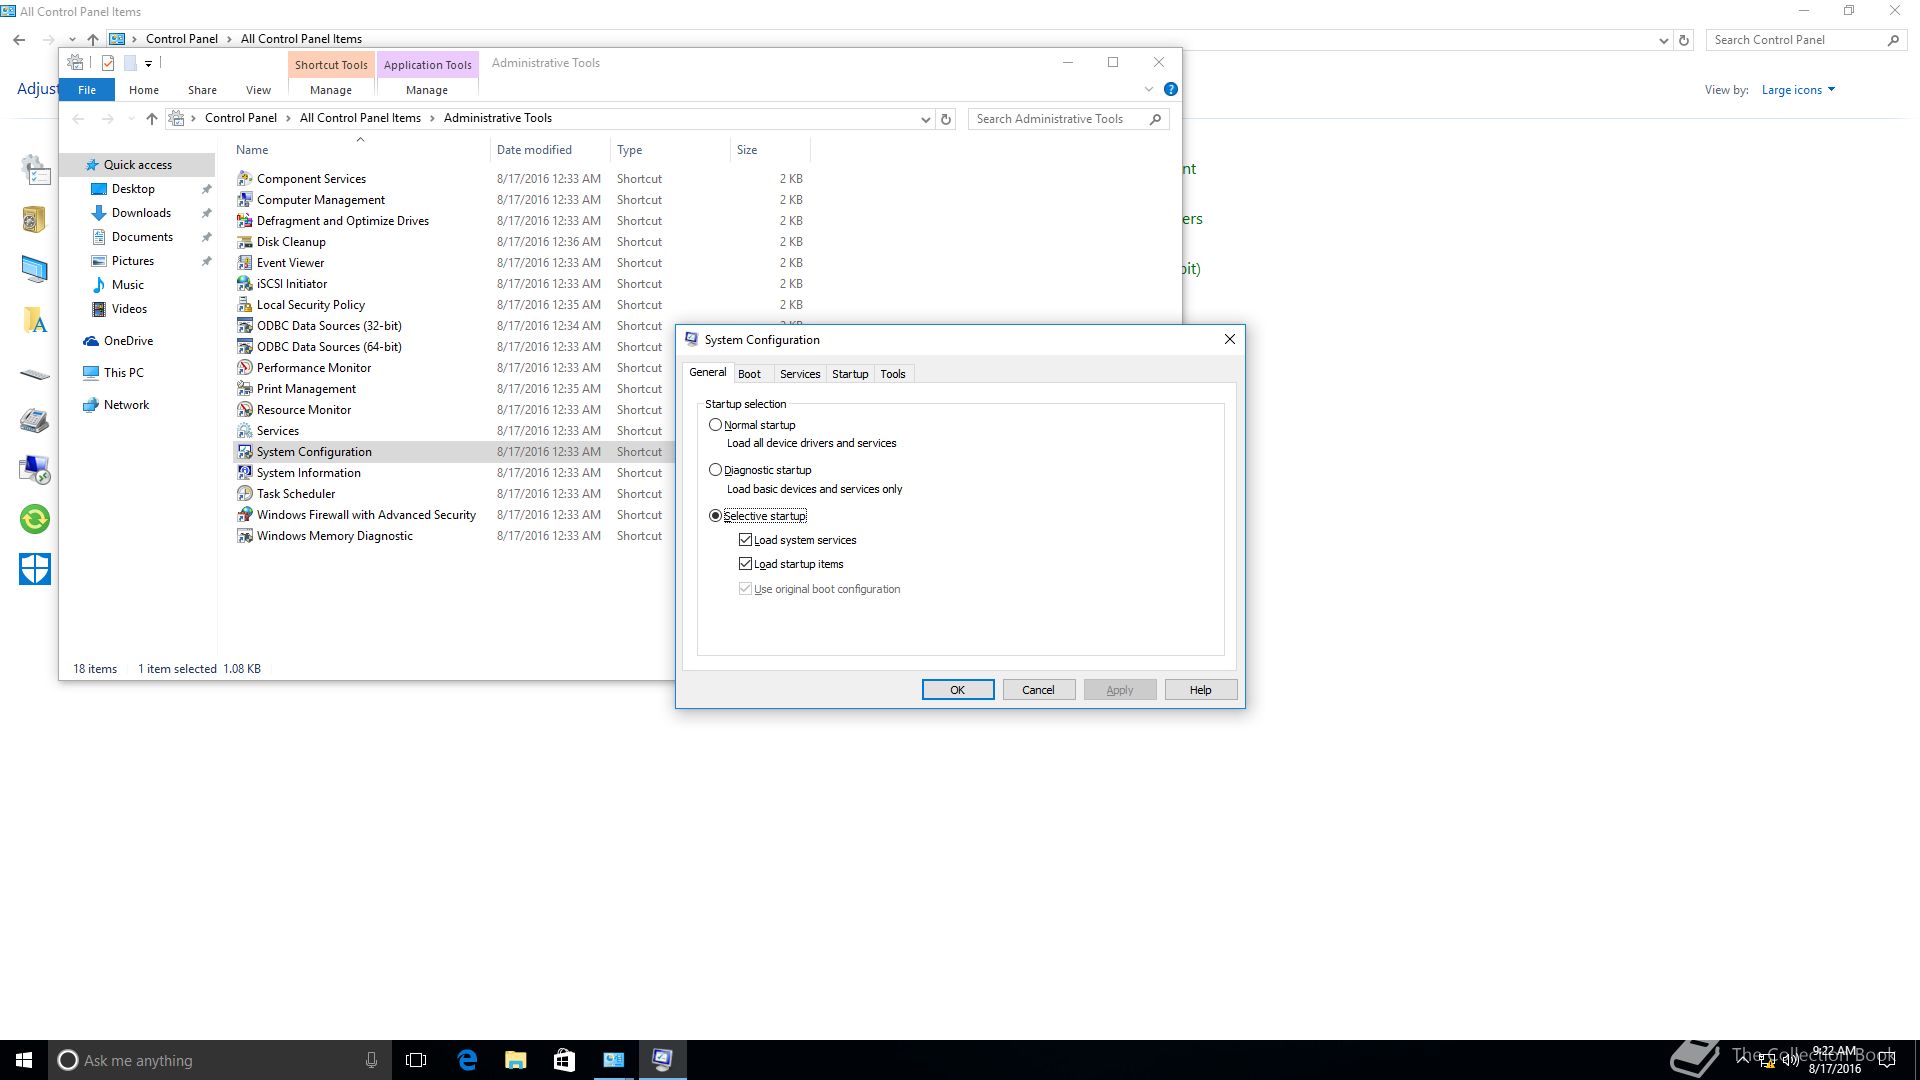Click the iSCSI Initiator icon

click(245, 284)
